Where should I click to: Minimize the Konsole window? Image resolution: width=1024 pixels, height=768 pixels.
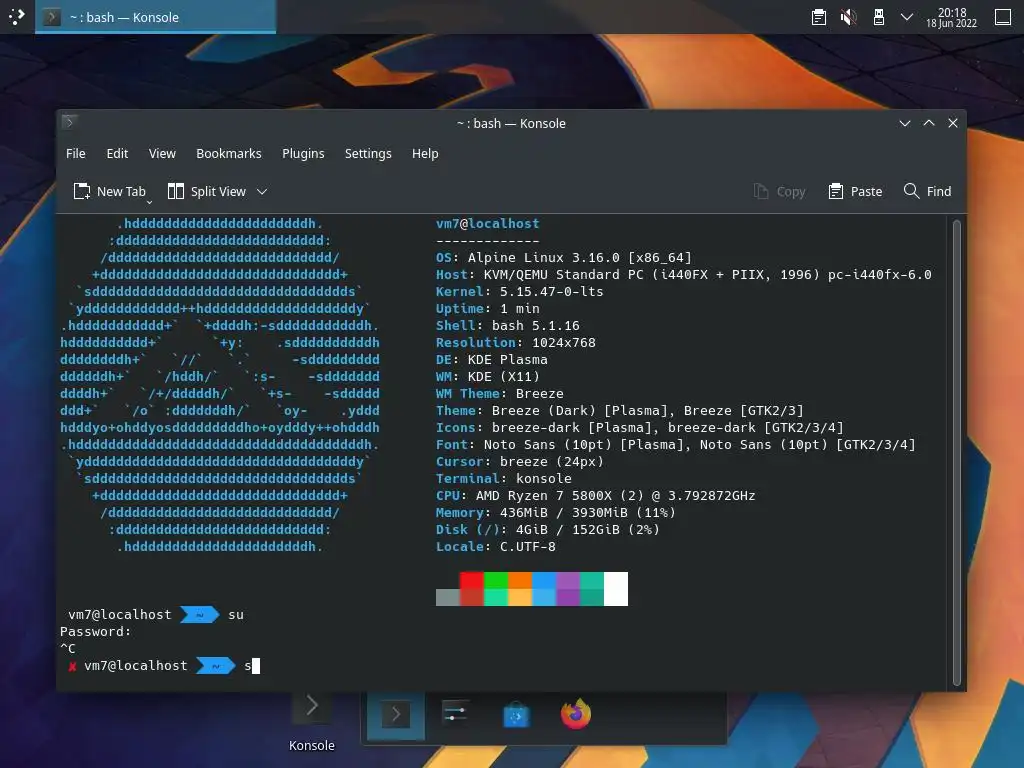click(904, 123)
